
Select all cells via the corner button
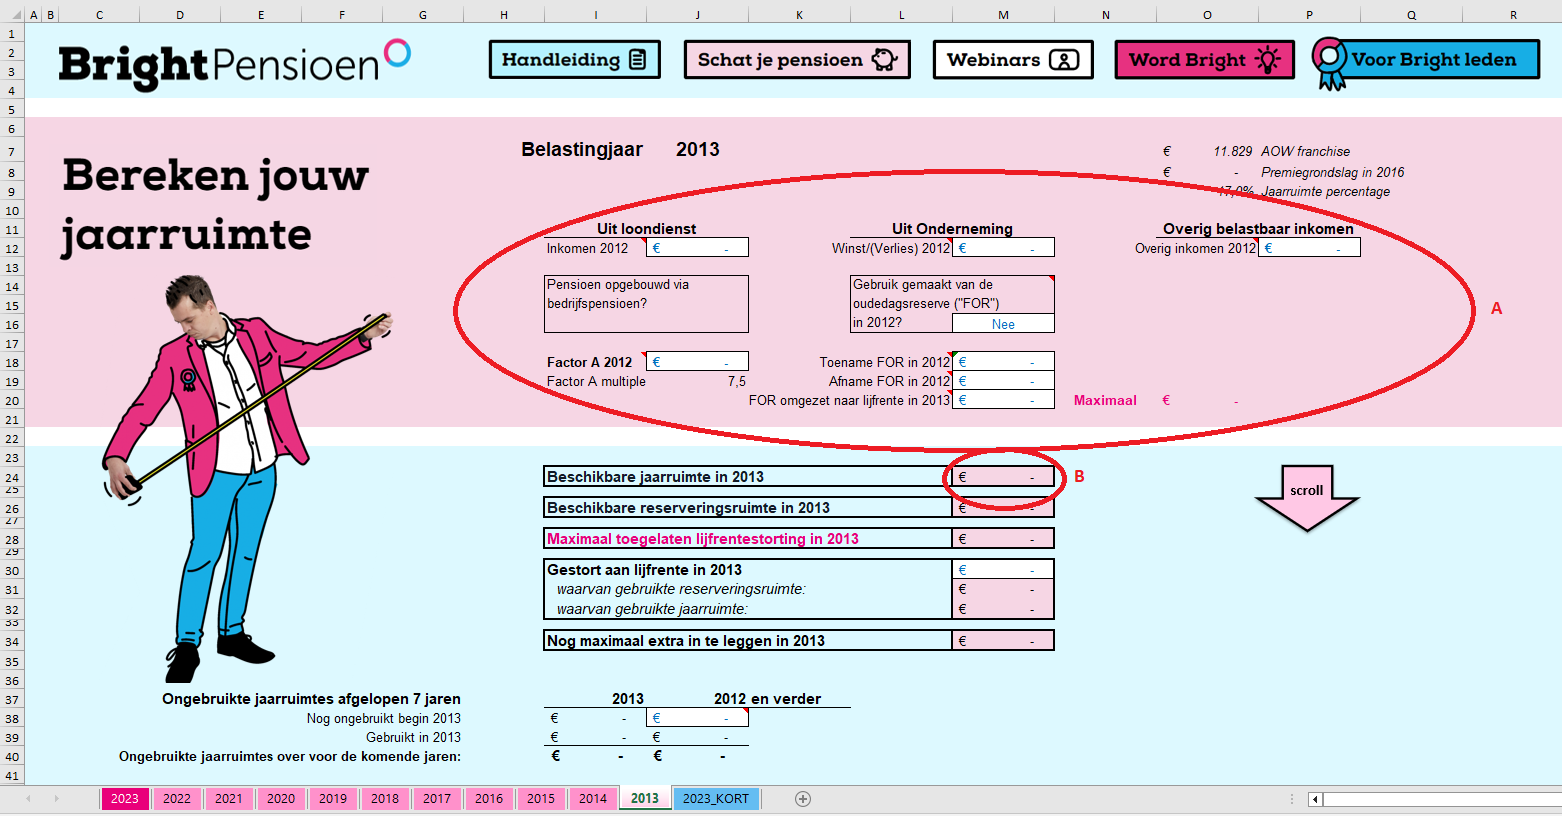pos(12,15)
